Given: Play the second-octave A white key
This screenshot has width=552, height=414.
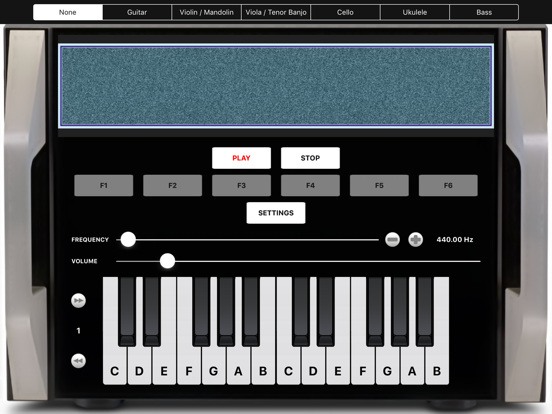Looking at the screenshot, I should point(412,366).
